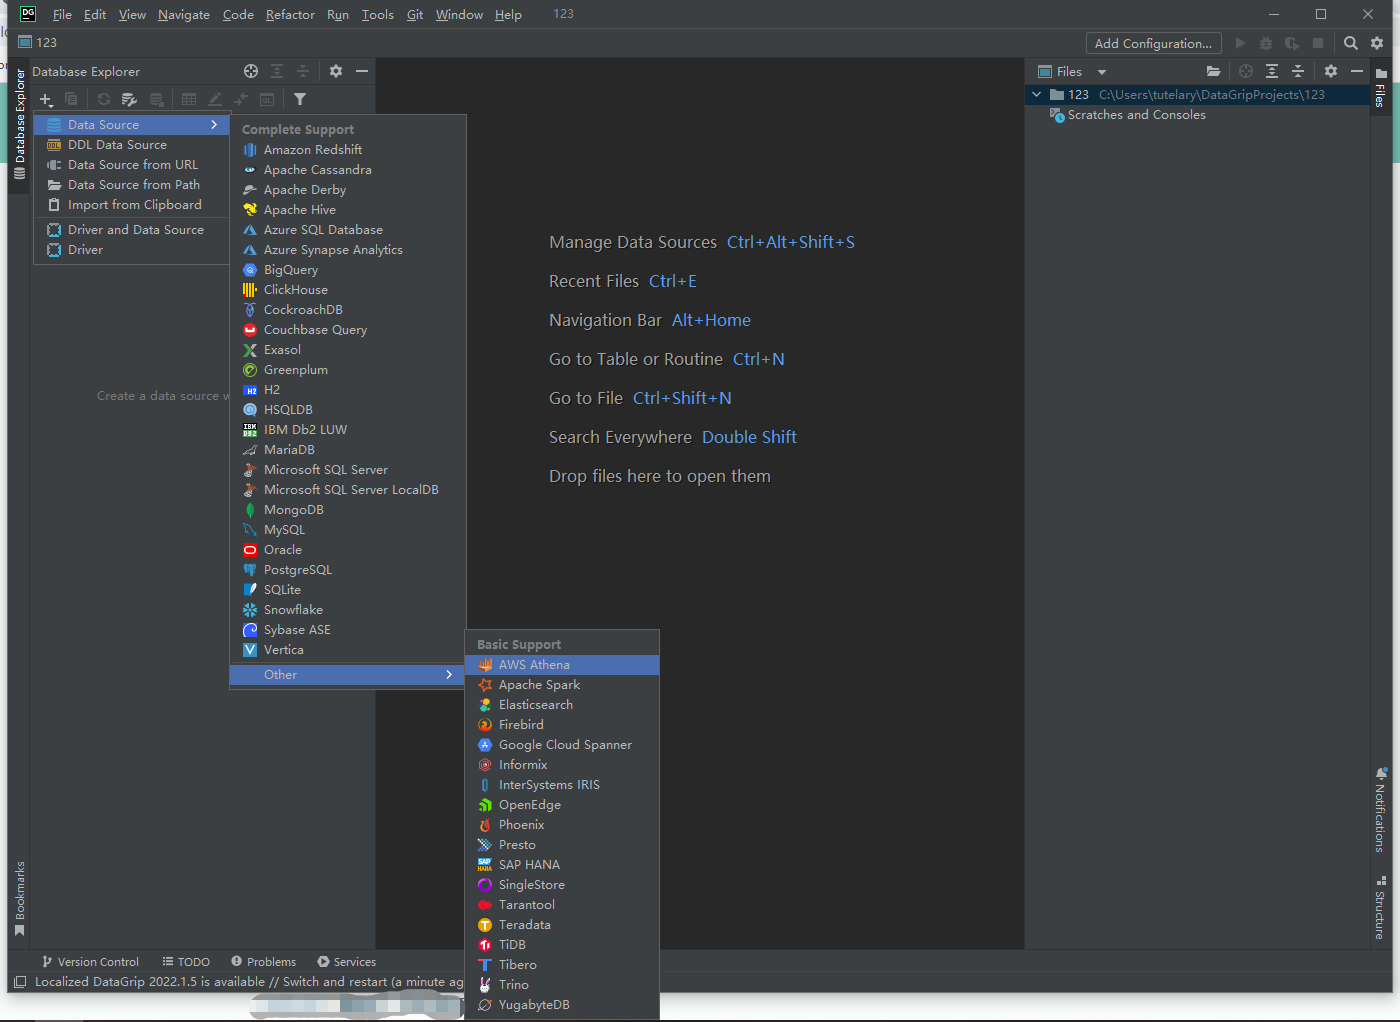Screen dimensions: 1400x1022
Task: Open the Problems tool window
Action: [264, 962]
